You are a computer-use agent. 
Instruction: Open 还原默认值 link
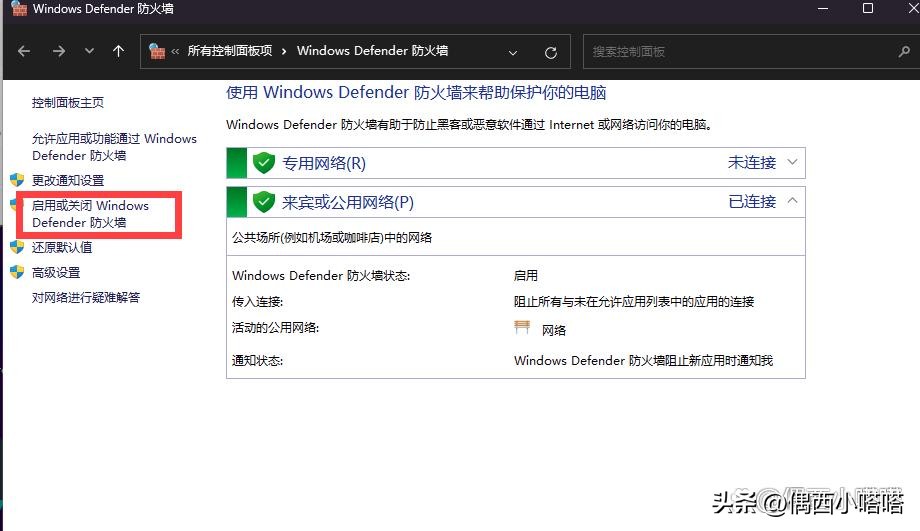[62, 247]
